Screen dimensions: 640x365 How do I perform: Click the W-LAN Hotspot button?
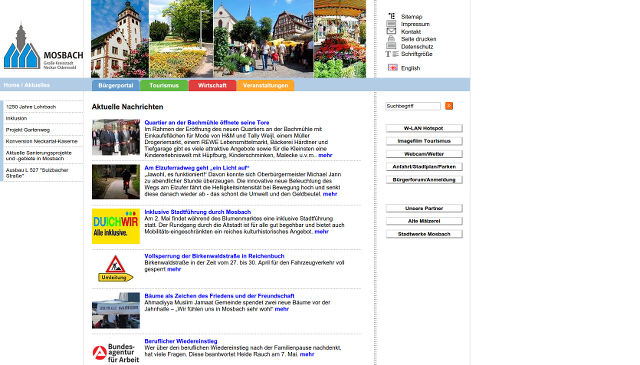424,128
